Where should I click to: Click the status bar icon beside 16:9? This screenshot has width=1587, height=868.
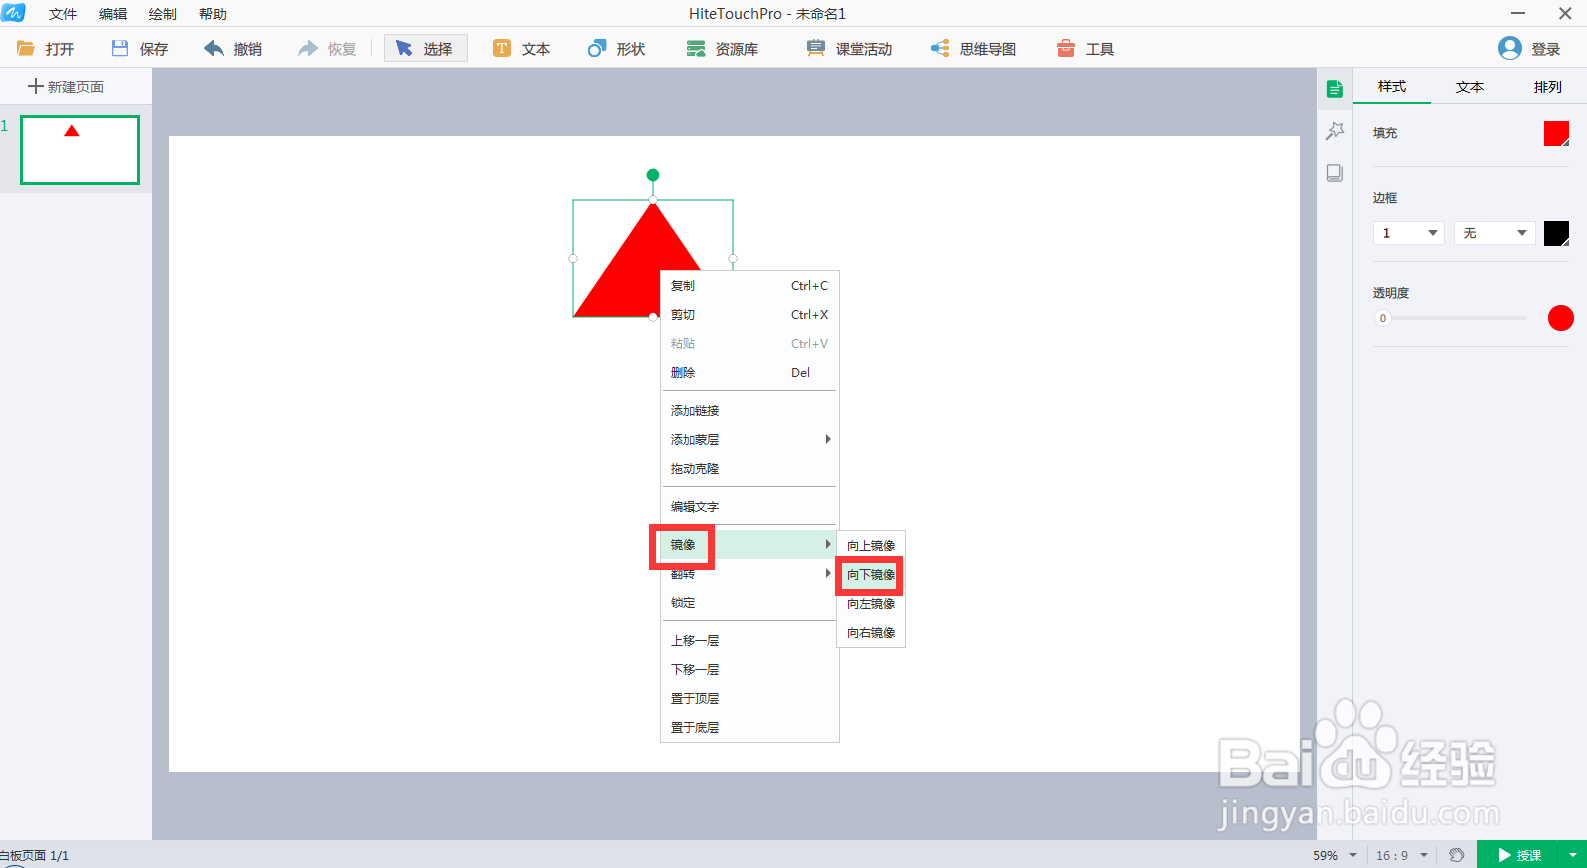1457,855
